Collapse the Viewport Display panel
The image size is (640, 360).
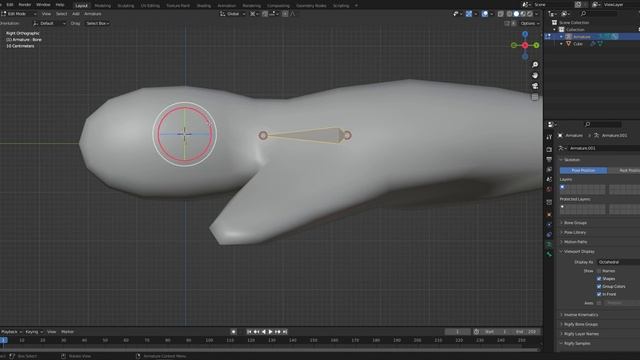[579, 252]
